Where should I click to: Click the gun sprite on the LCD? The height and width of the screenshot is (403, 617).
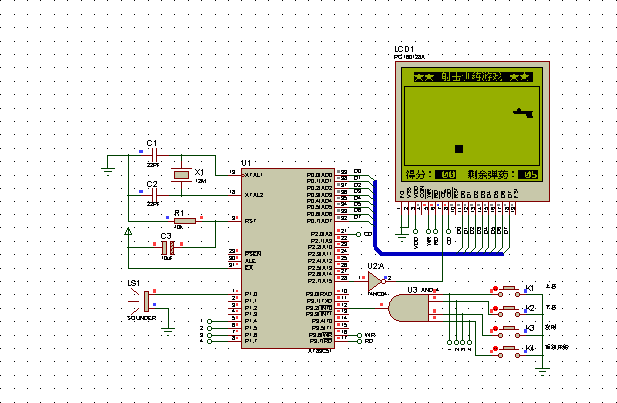coord(521,112)
